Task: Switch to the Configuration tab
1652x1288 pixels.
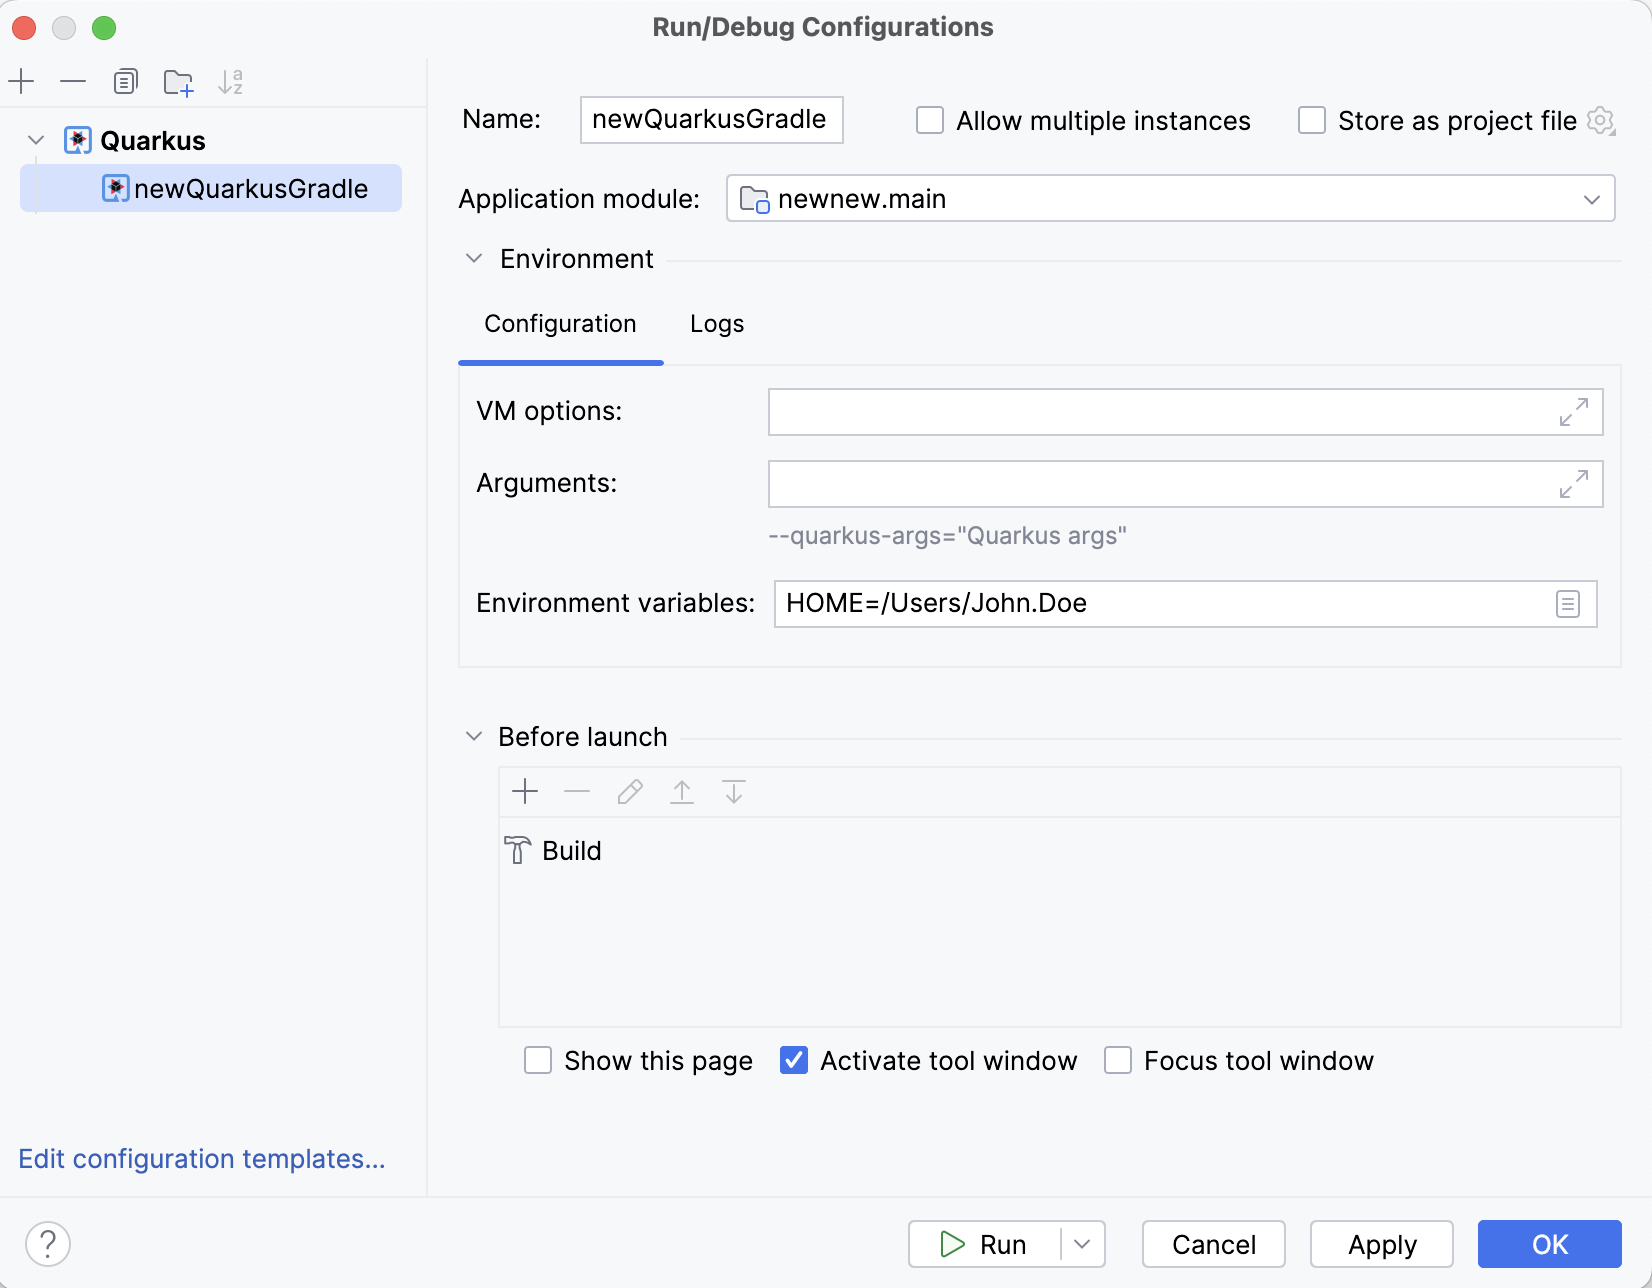Action: click(x=560, y=324)
